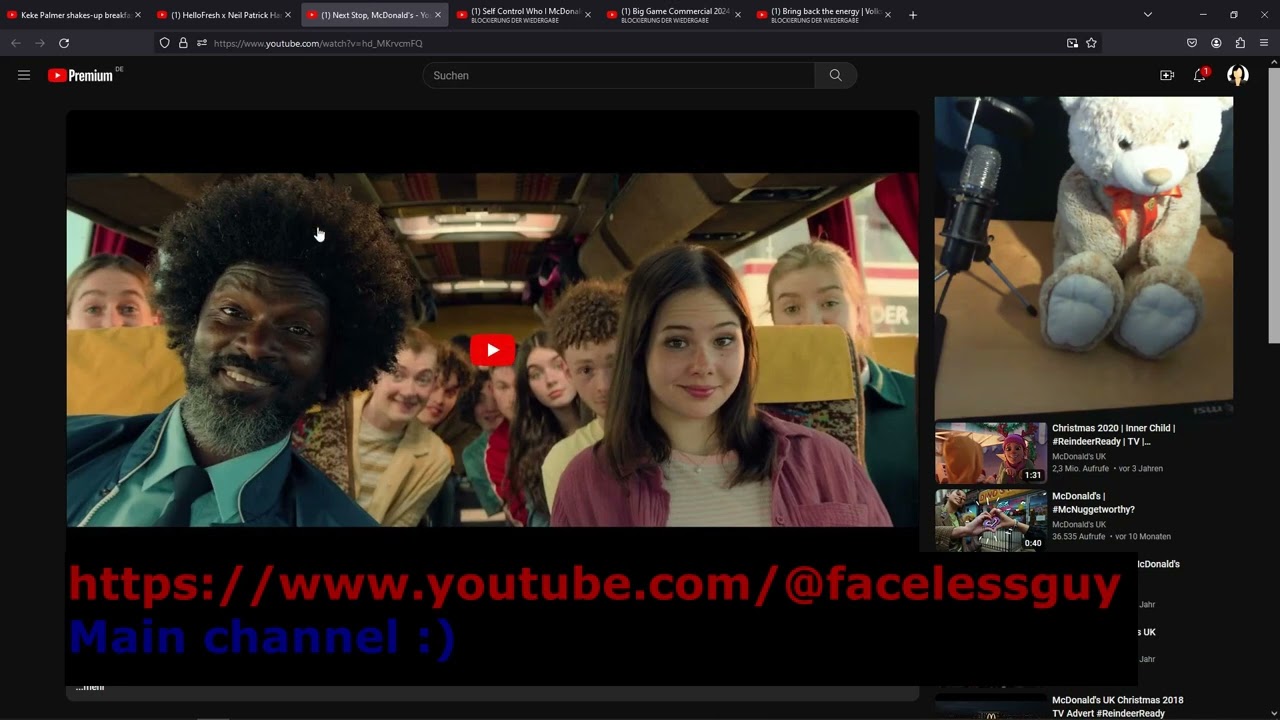Click the 36.535 Aufrufe view count

(x=1078, y=536)
